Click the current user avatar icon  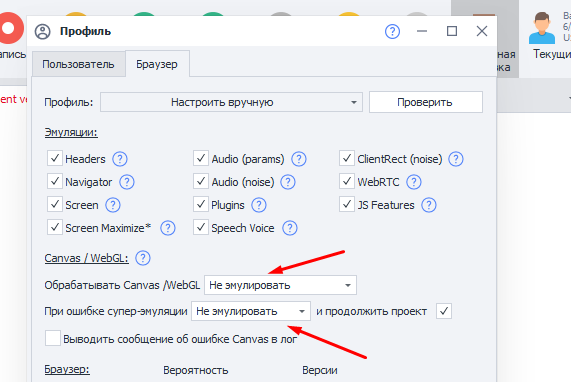pos(542,28)
